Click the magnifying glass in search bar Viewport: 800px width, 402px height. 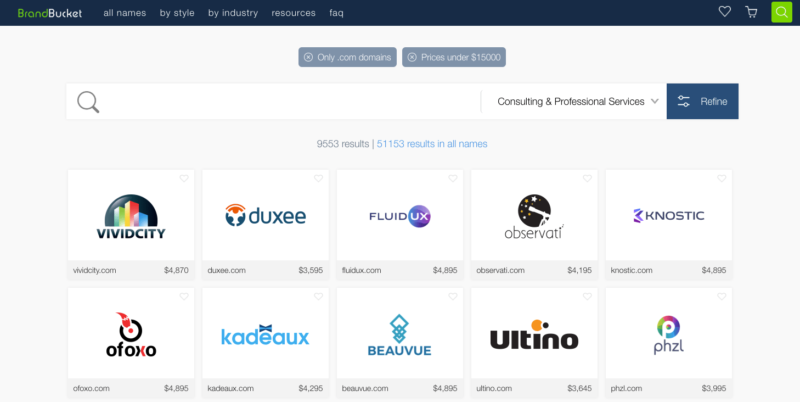point(88,102)
